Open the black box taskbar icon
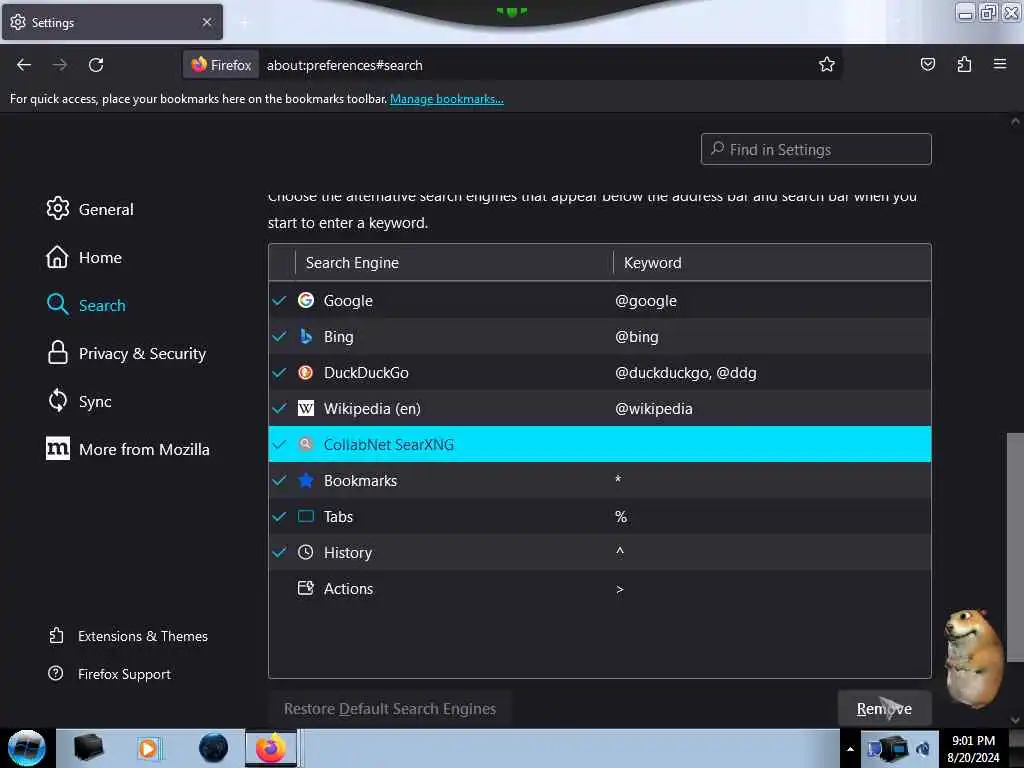The width and height of the screenshot is (1024, 768). (88, 748)
